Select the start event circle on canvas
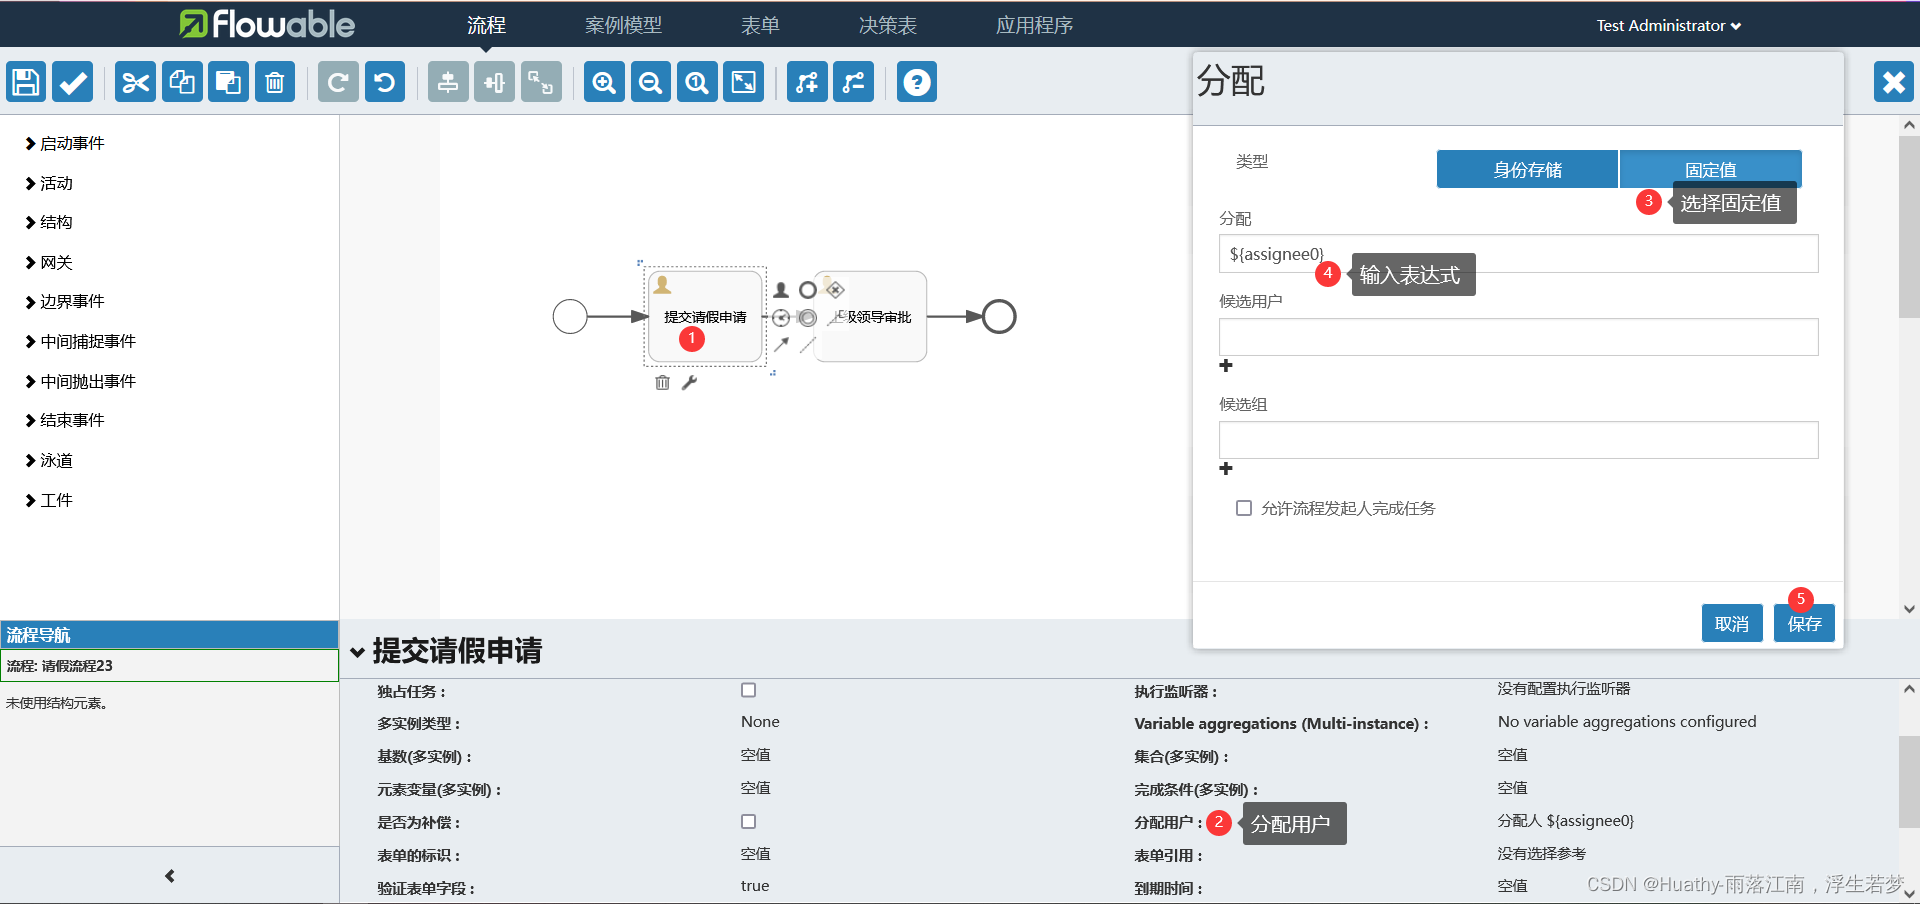 tap(570, 317)
